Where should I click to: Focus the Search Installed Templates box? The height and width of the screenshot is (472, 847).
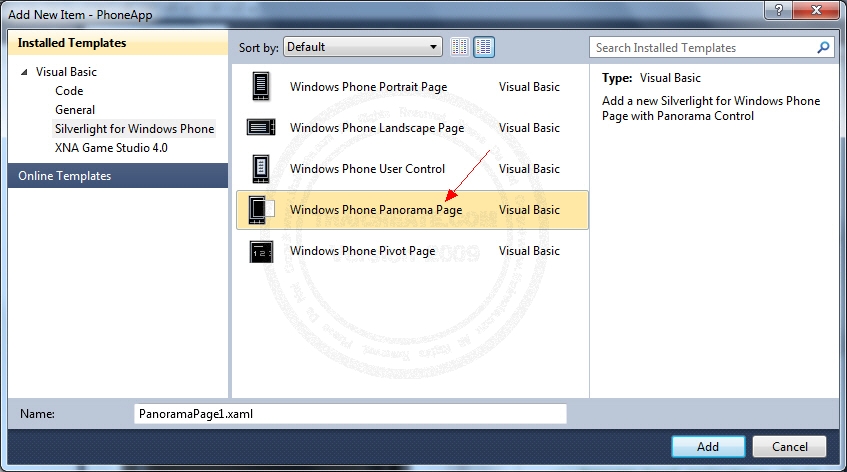711,48
